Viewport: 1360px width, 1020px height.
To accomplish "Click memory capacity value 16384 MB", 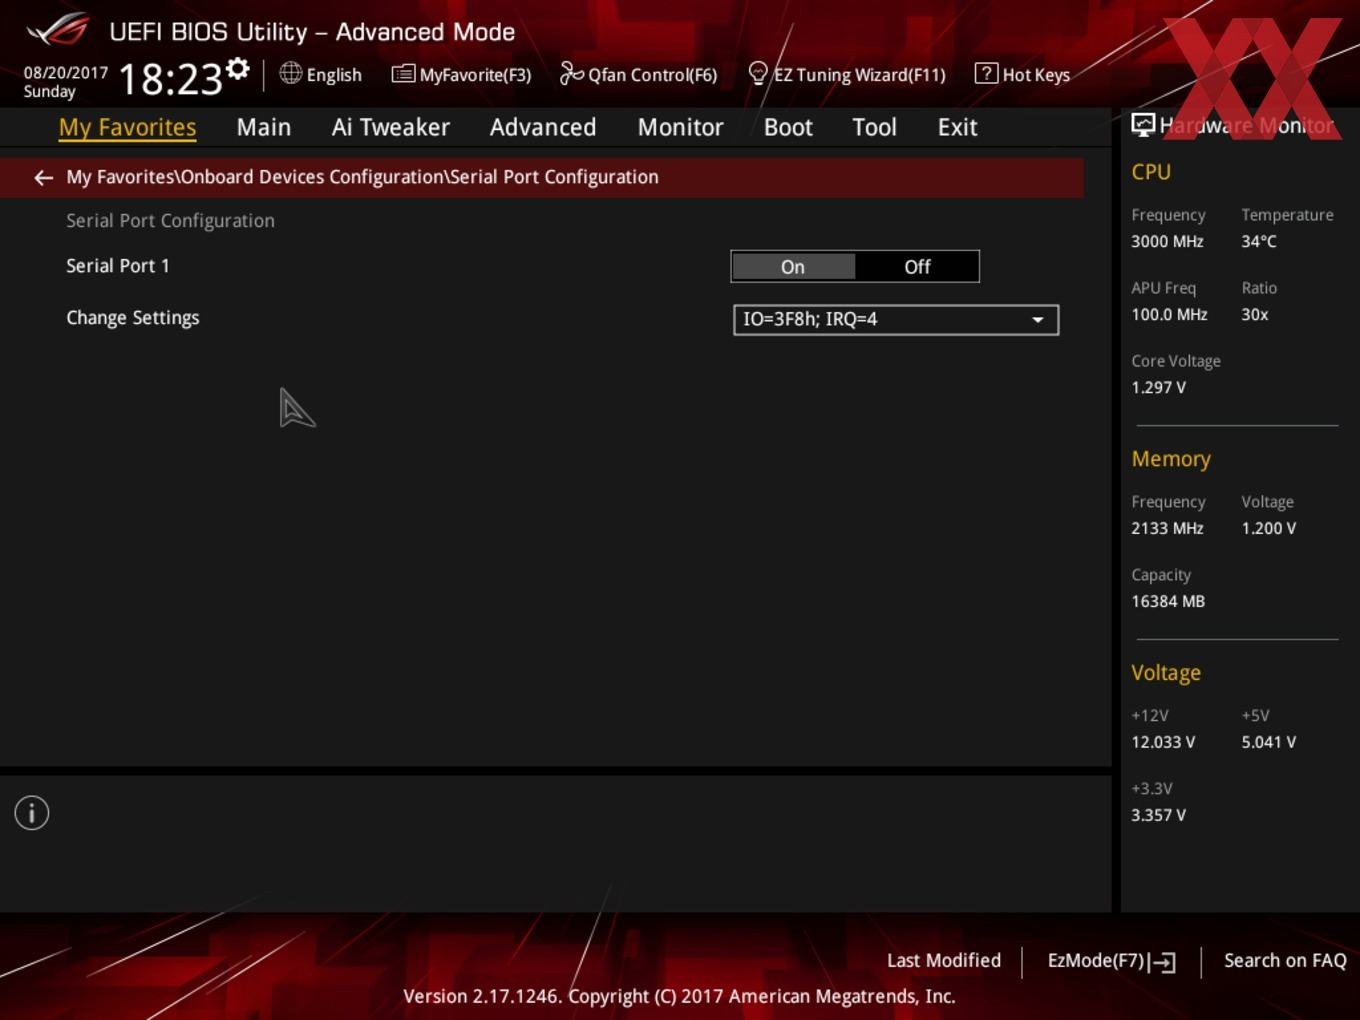I will (1168, 602).
